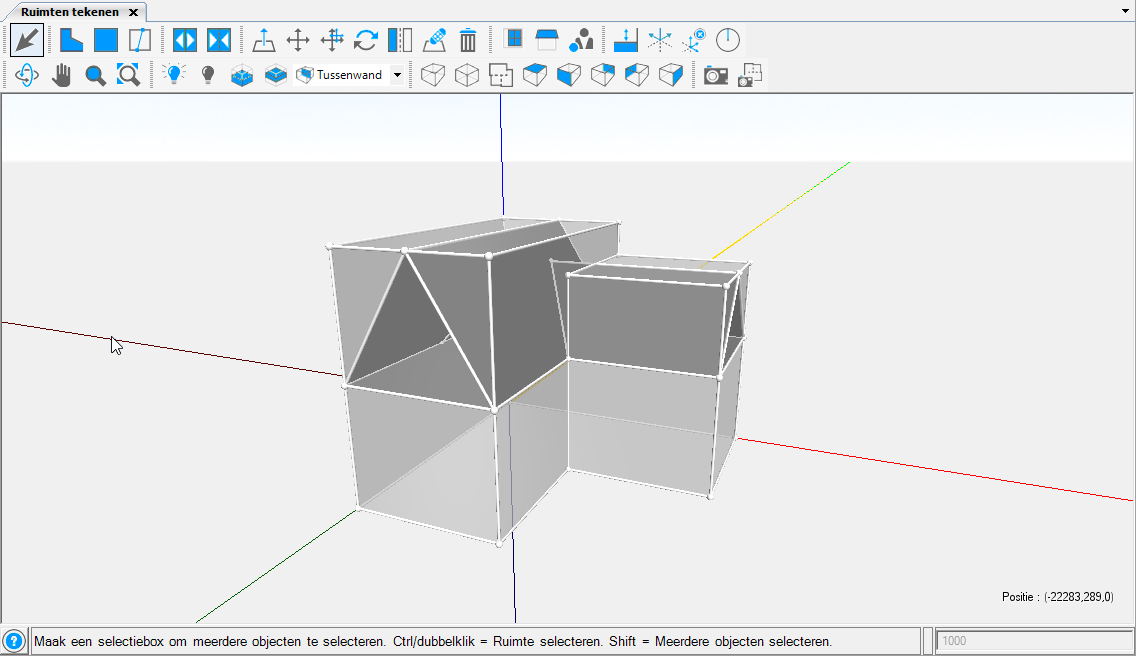Select the arrow selection tool

pyautogui.click(x=27, y=40)
